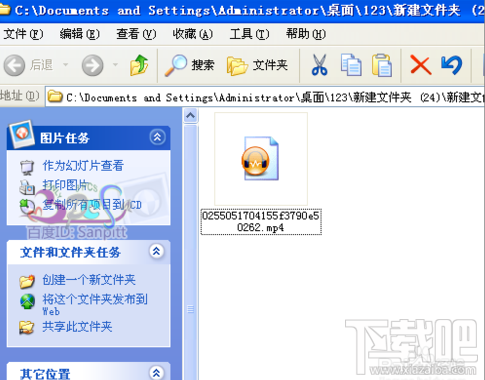Screen dimensions: 485x380
Task: Select the mp4 file thumbnail
Action: (x=261, y=159)
